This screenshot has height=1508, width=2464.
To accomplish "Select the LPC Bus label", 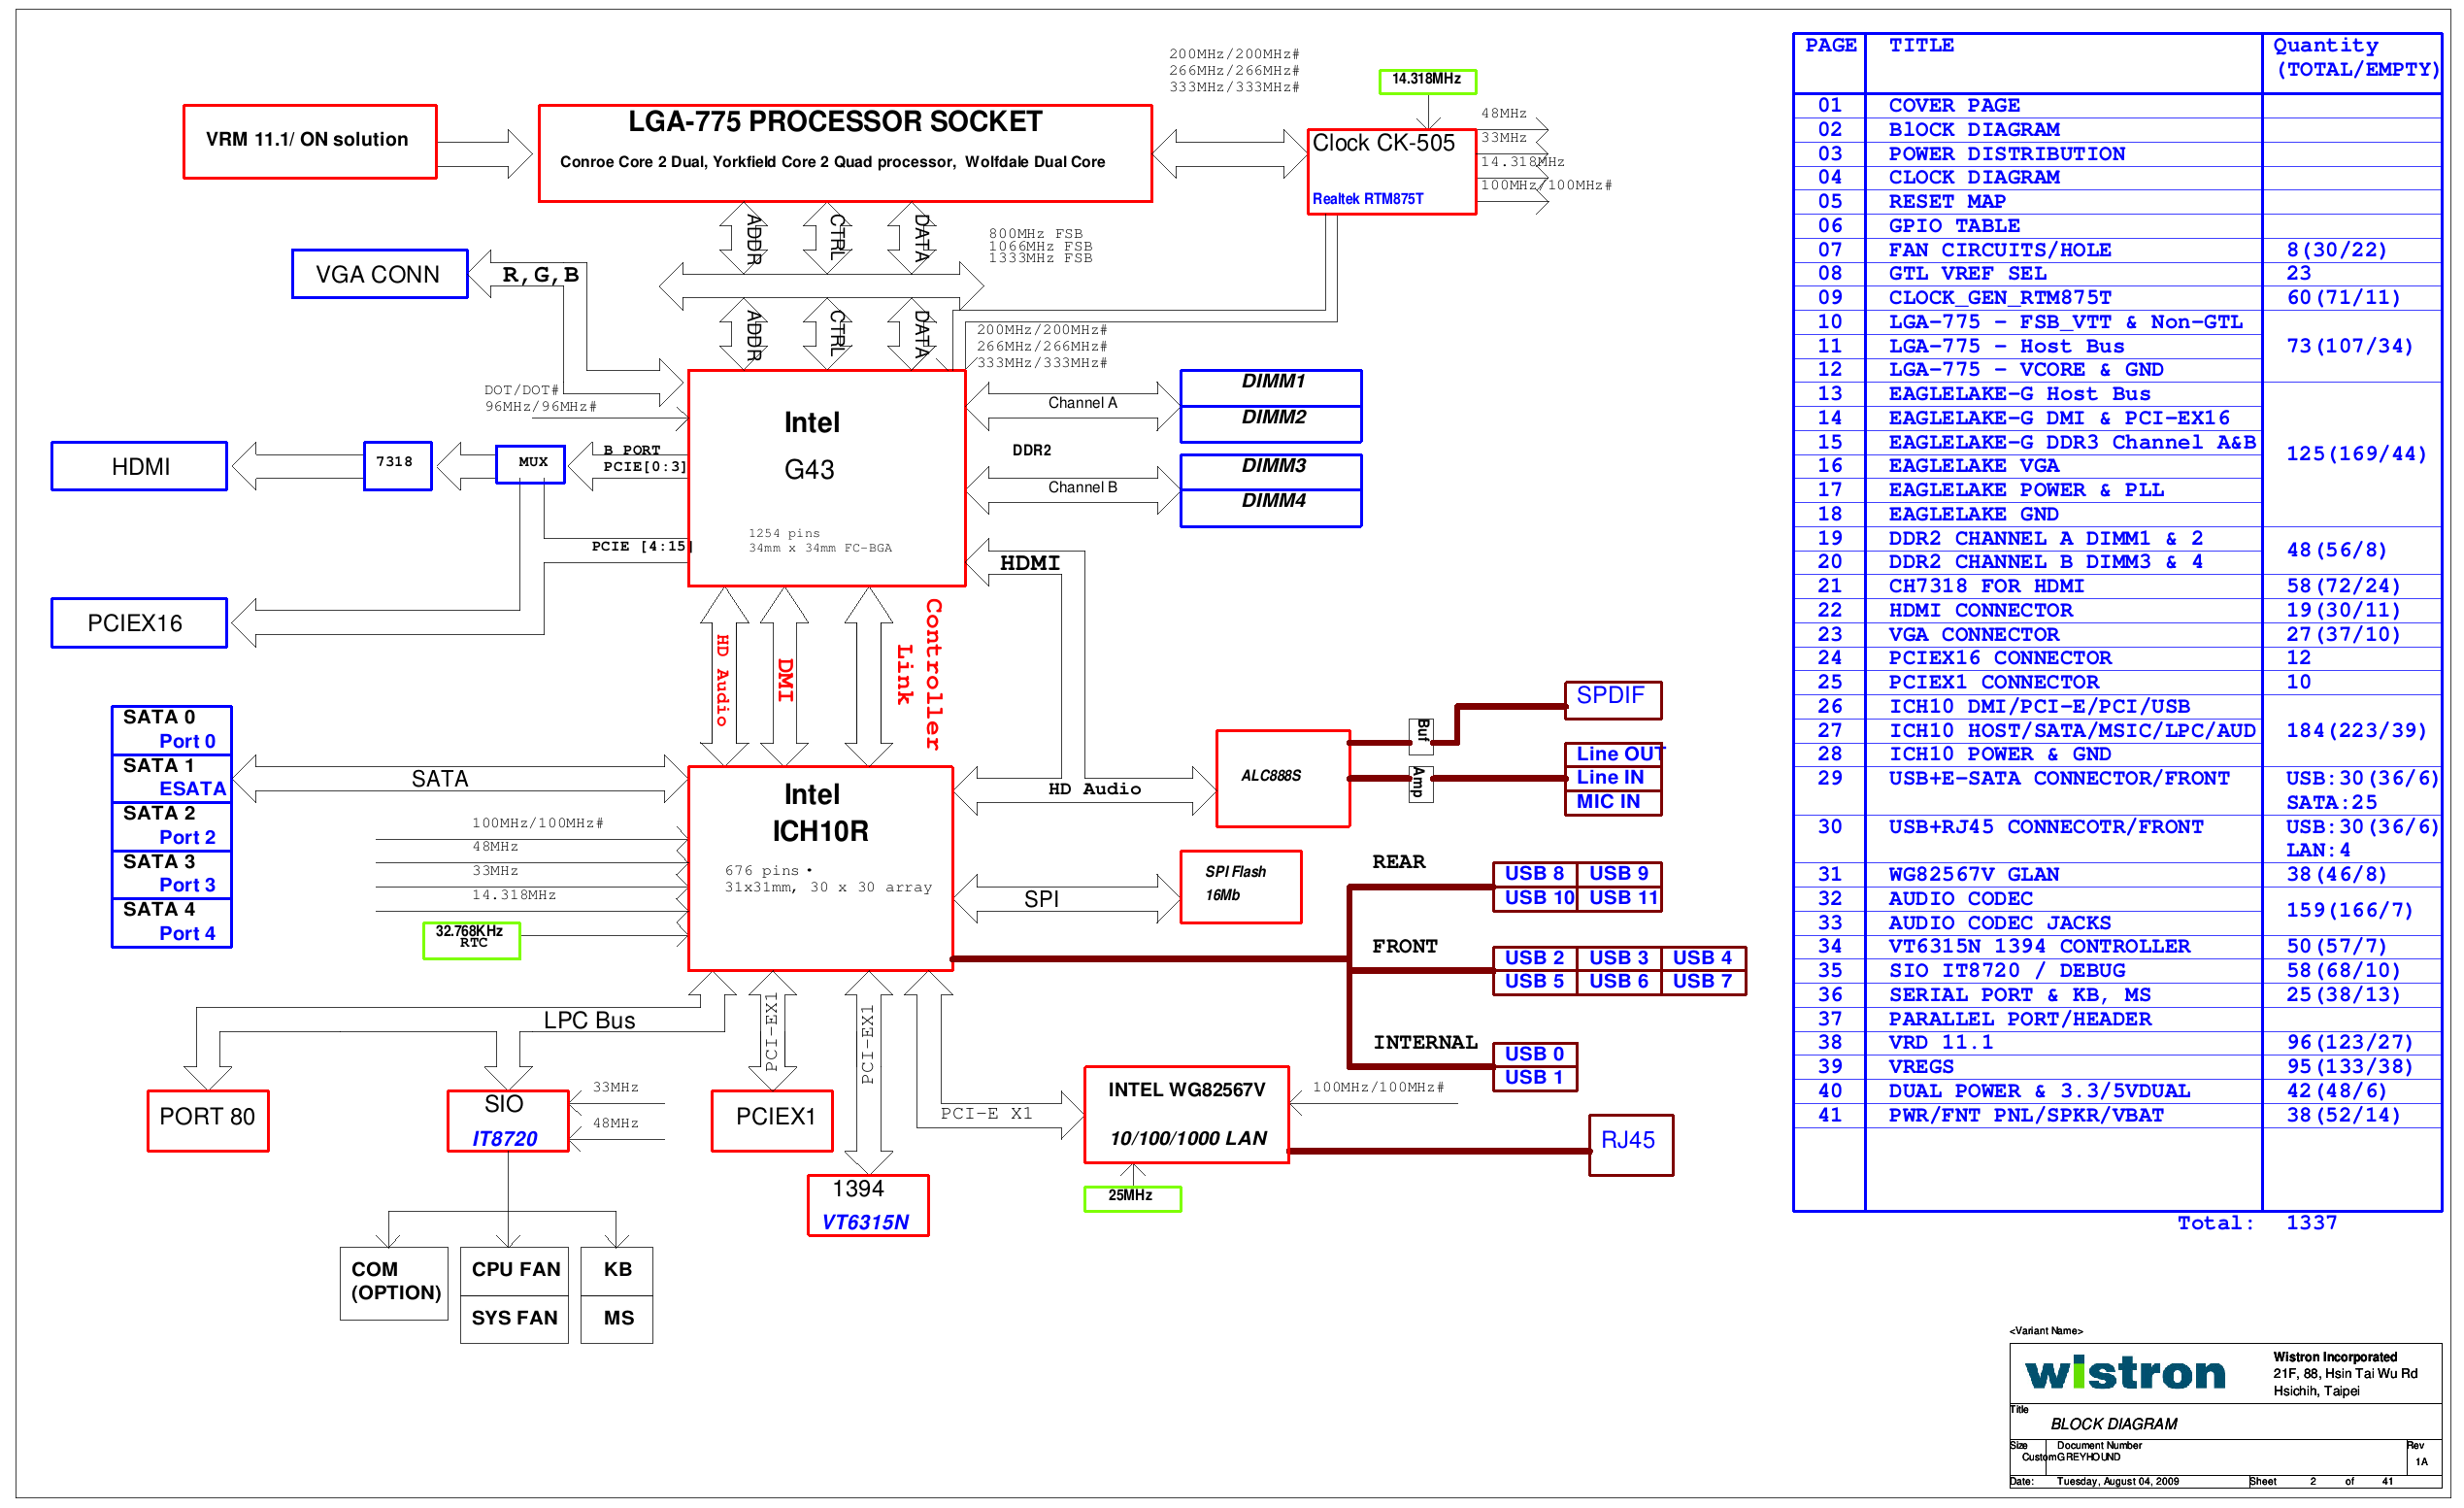I will click(x=589, y=1020).
